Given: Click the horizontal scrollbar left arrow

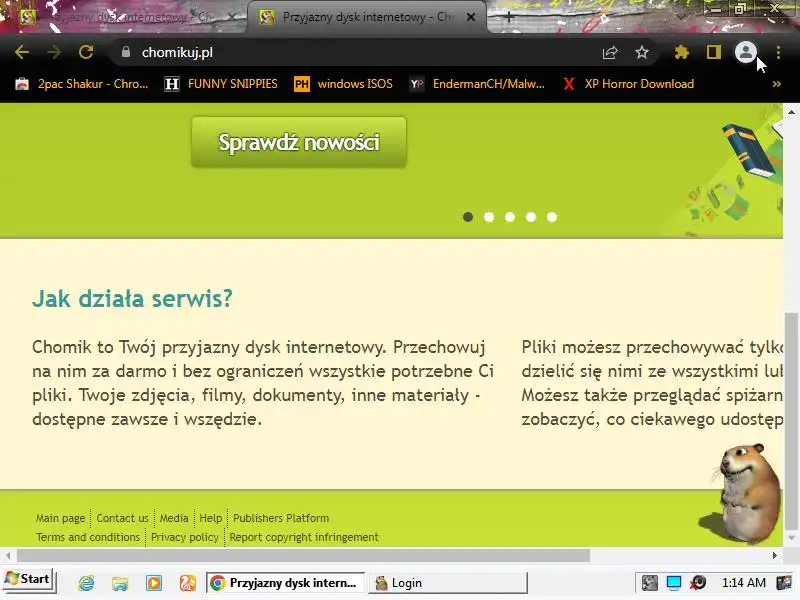Looking at the screenshot, I should pyautogui.click(x=8, y=555).
